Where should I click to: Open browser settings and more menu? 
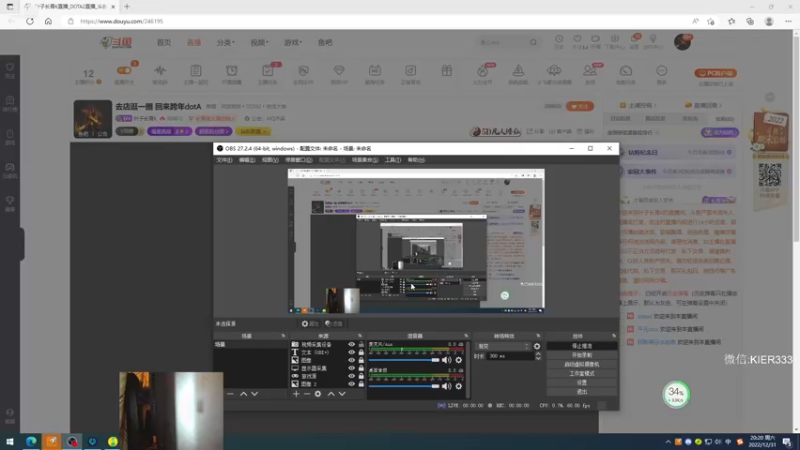coord(789,21)
